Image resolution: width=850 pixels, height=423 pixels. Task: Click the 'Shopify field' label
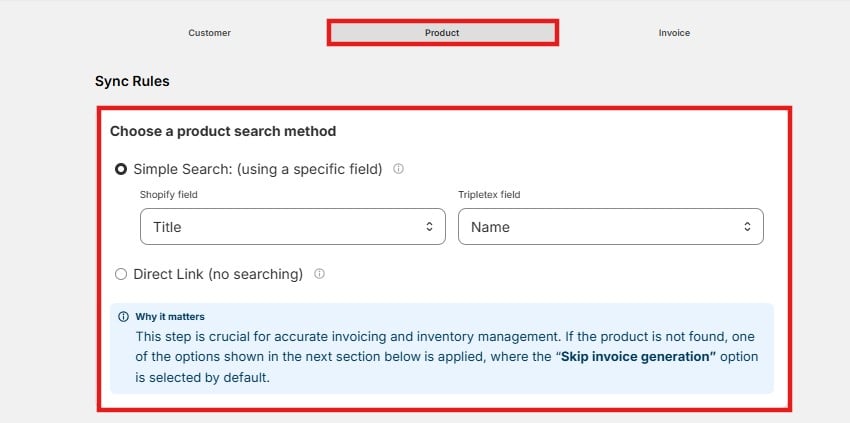pyautogui.click(x=169, y=195)
